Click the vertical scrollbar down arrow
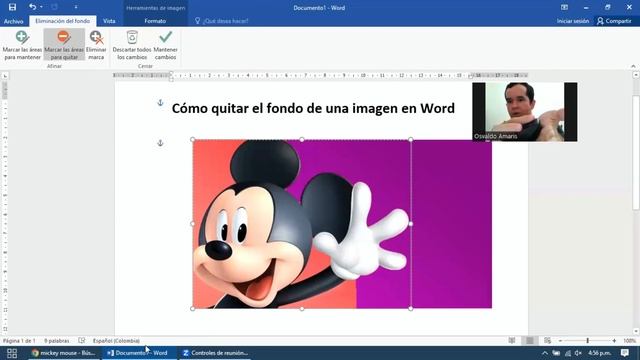 636,331
